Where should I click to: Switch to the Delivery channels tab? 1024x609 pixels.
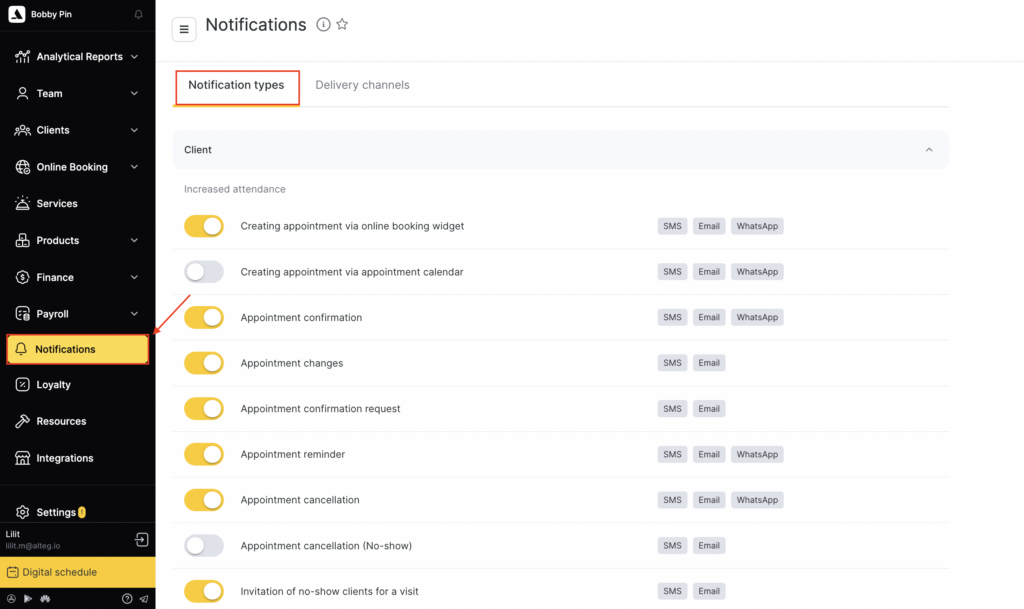pos(362,86)
